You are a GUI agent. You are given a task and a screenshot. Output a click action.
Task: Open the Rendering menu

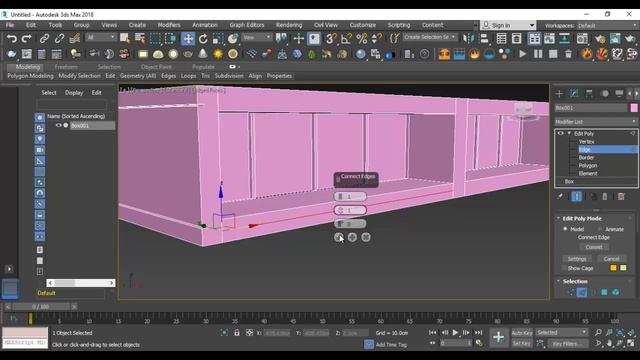(289, 25)
